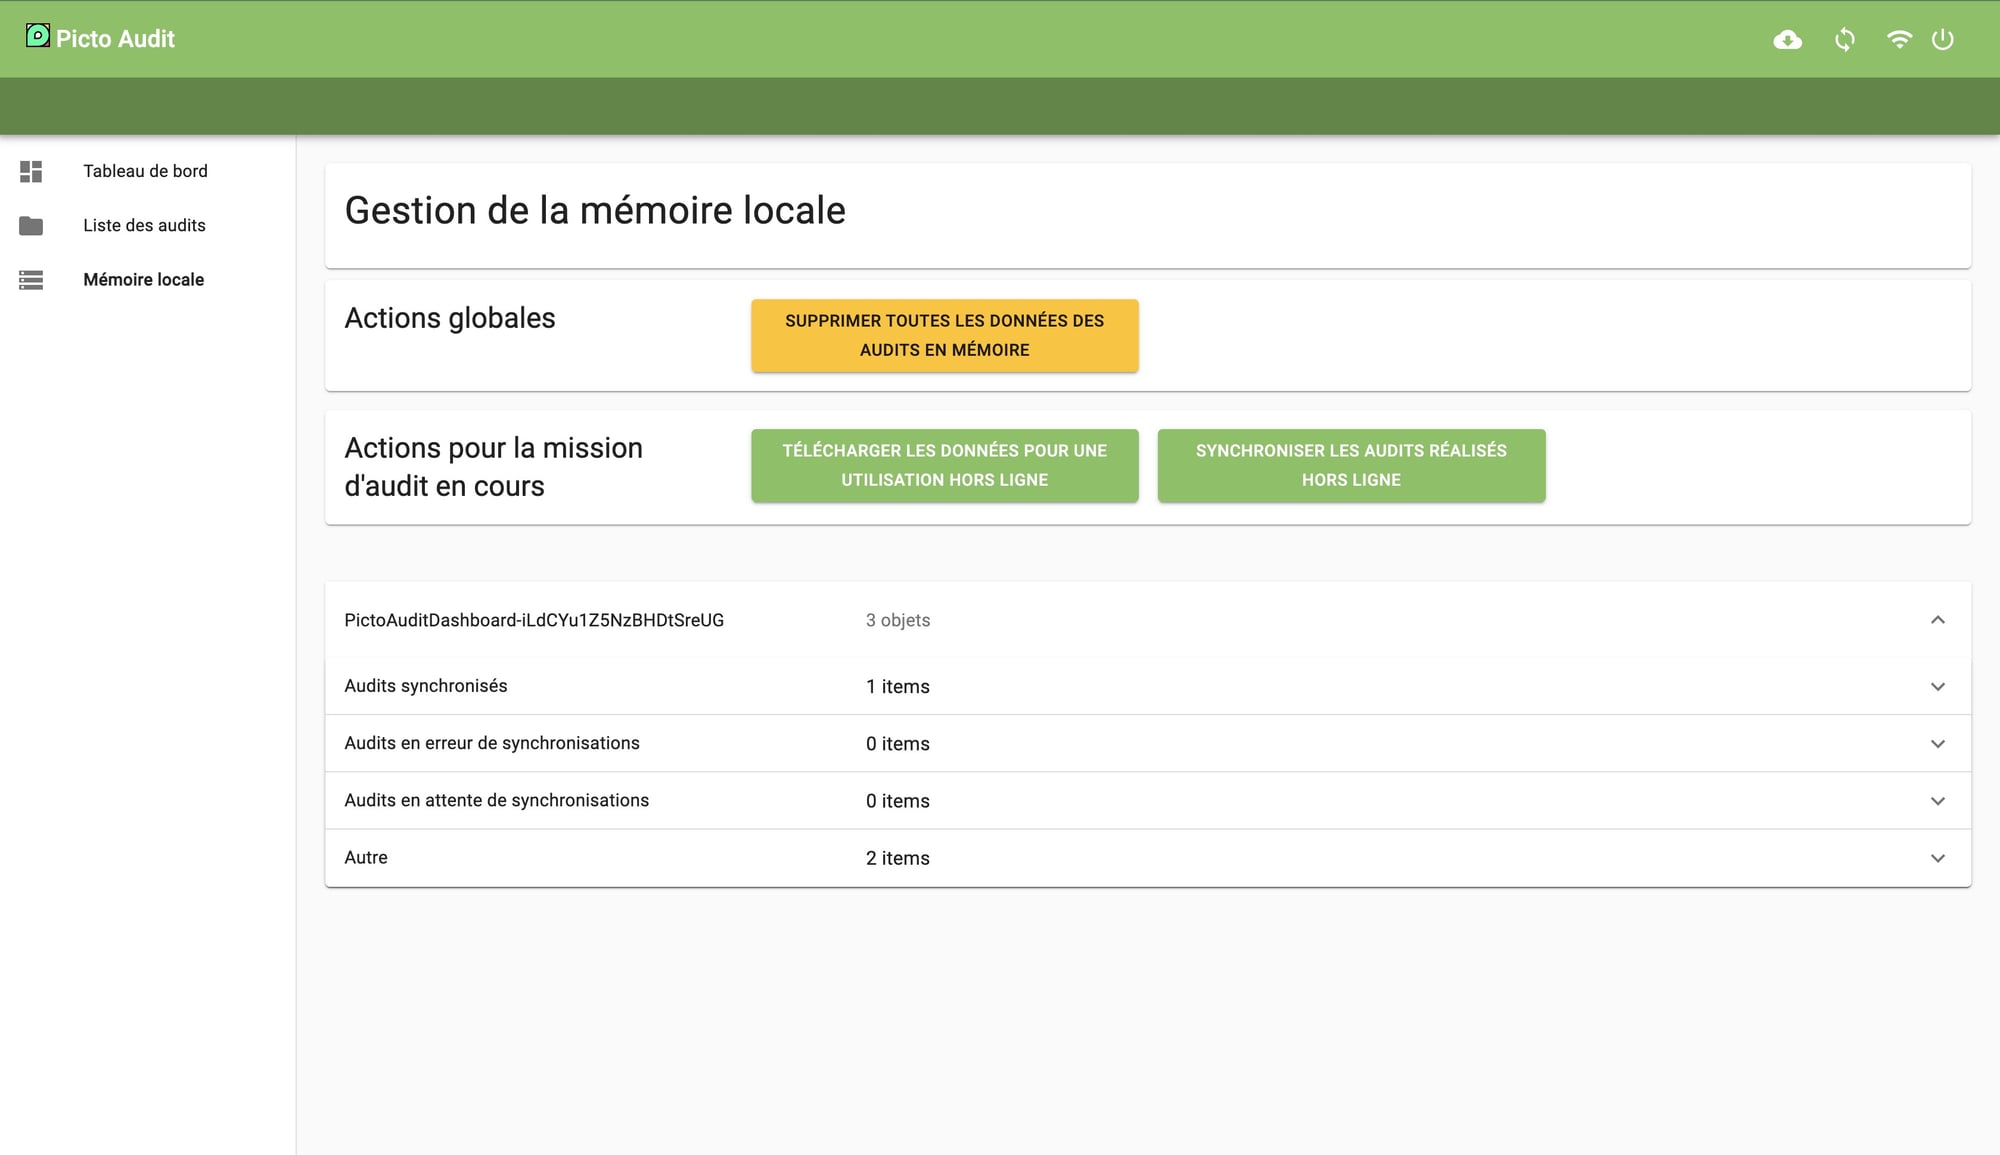
Task: Expand the Autre items row
Action: [1937, 858]
